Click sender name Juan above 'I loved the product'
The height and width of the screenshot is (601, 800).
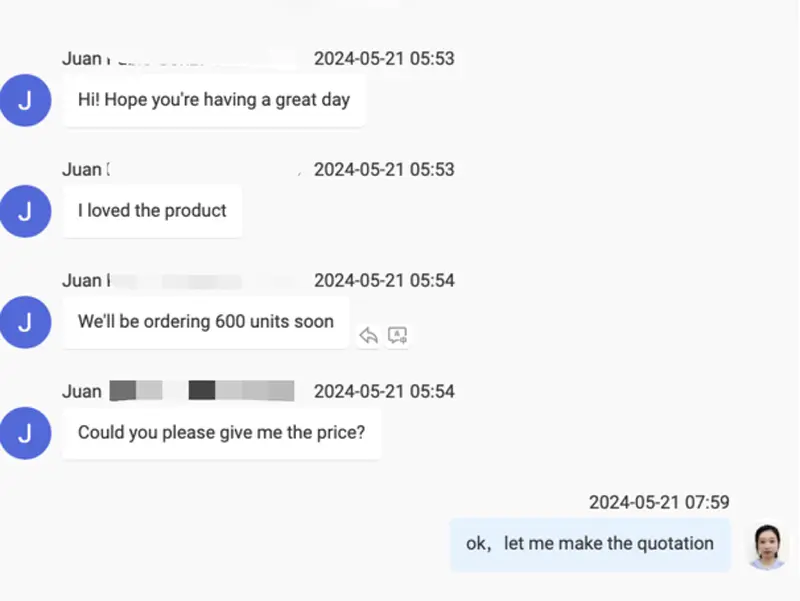(82, 170)
